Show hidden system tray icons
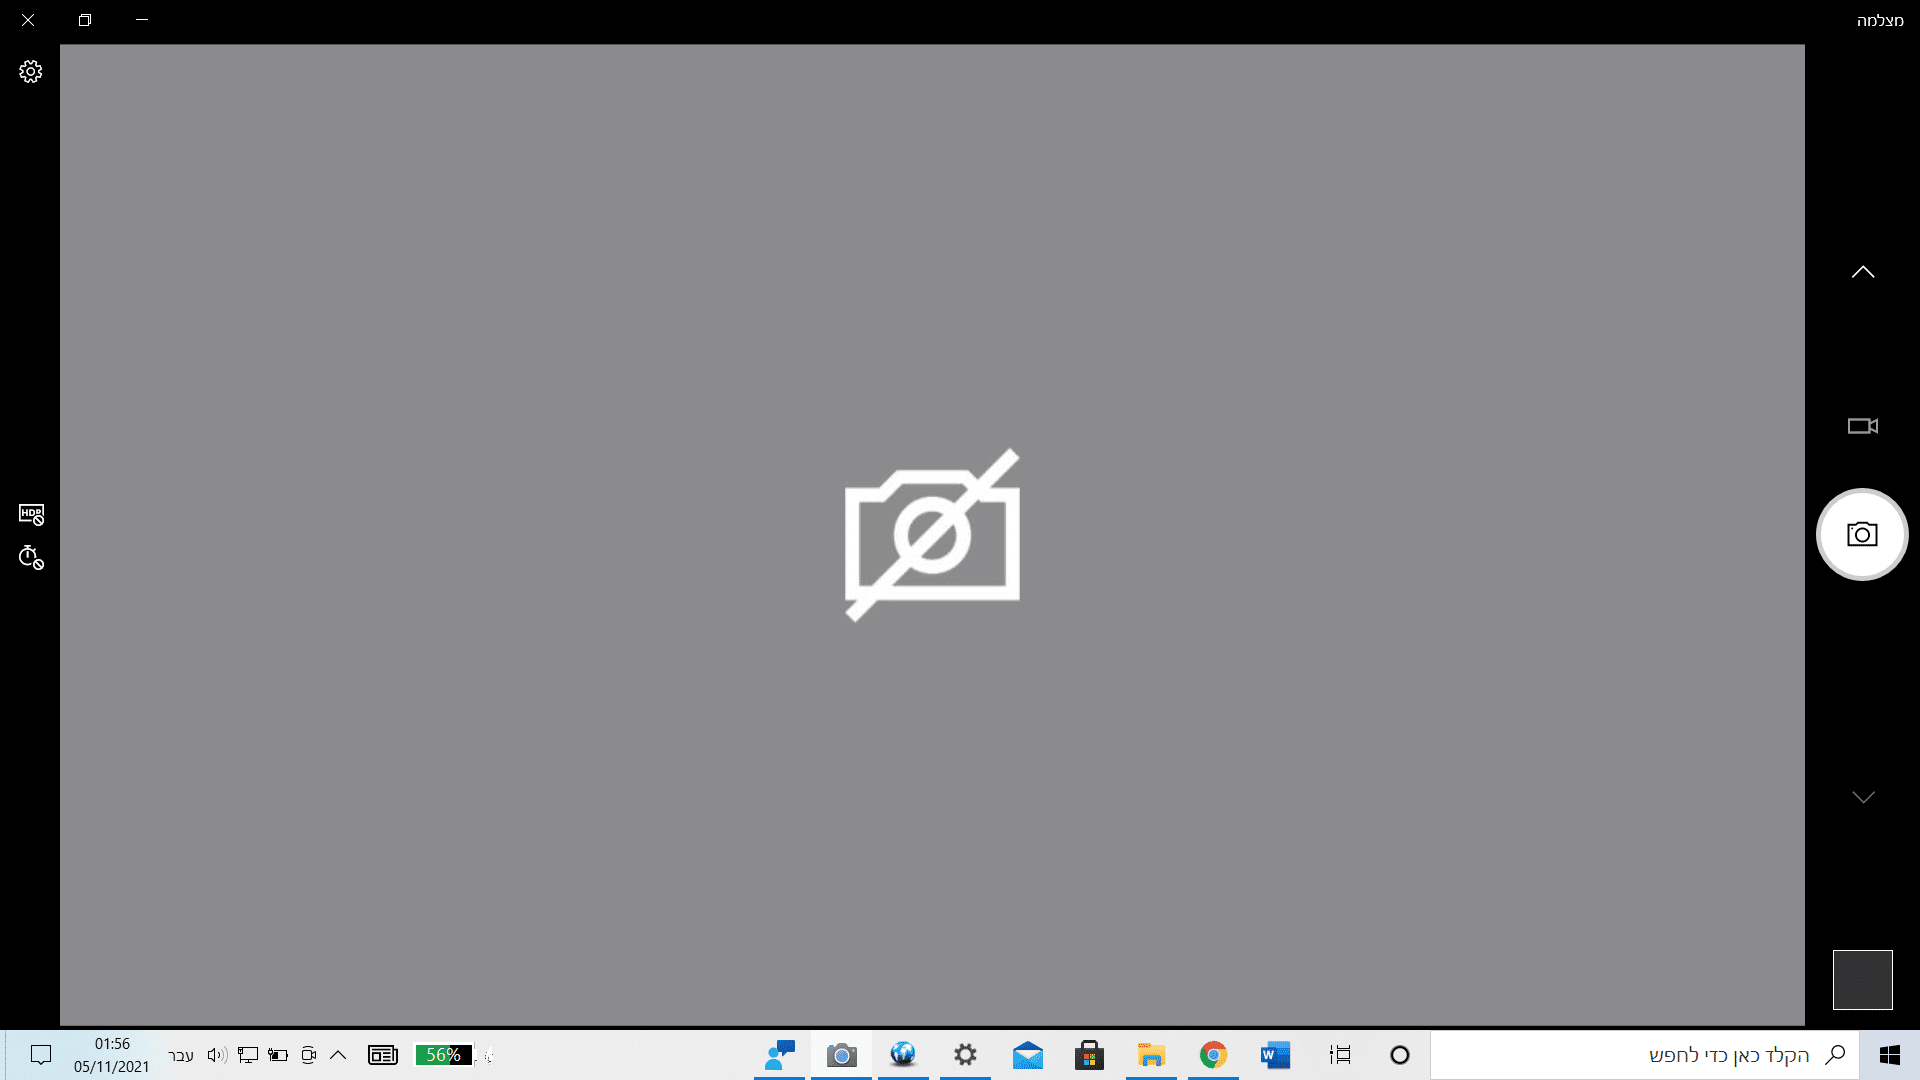The image size is (1920, 1080). (338, 1055)
